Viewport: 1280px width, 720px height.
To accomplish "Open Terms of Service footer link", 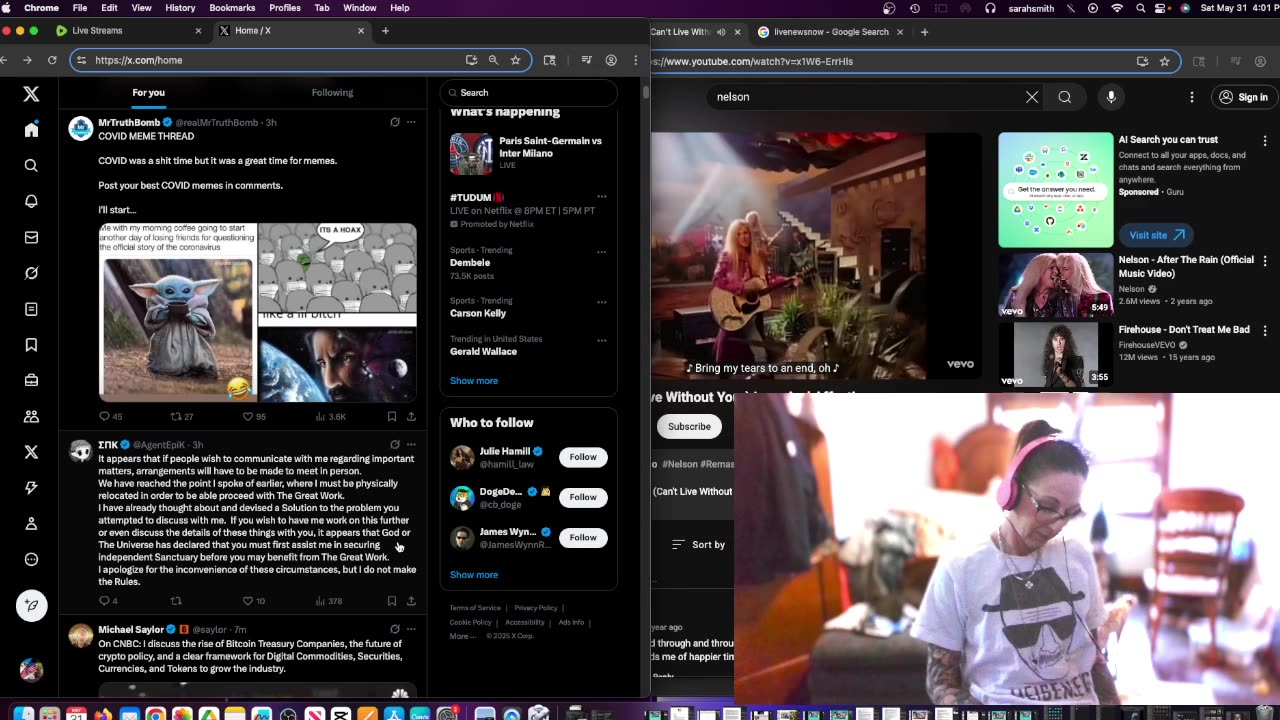I will (475, 608).
